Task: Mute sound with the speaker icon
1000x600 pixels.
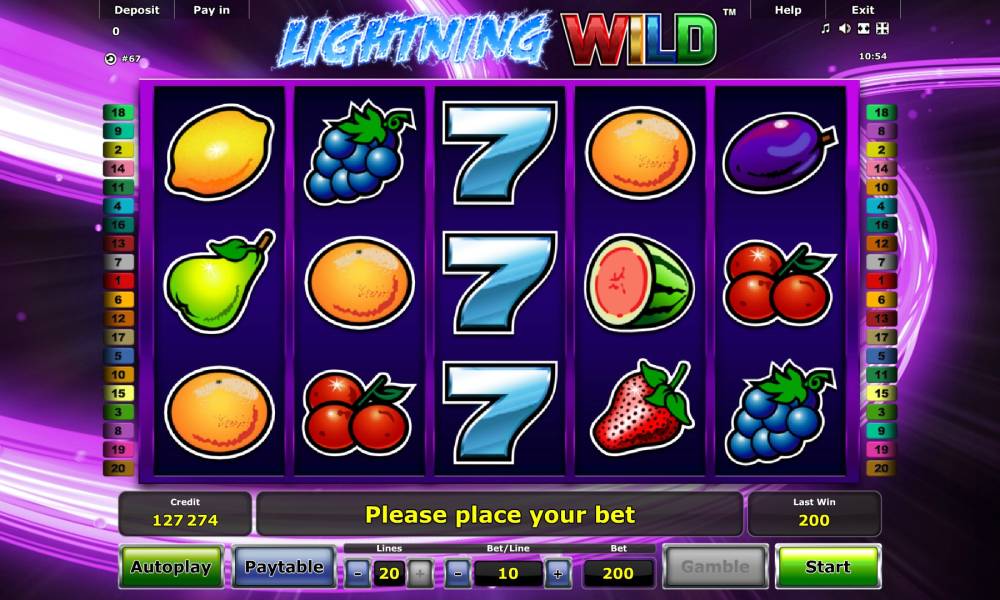Action: (844, 29)
